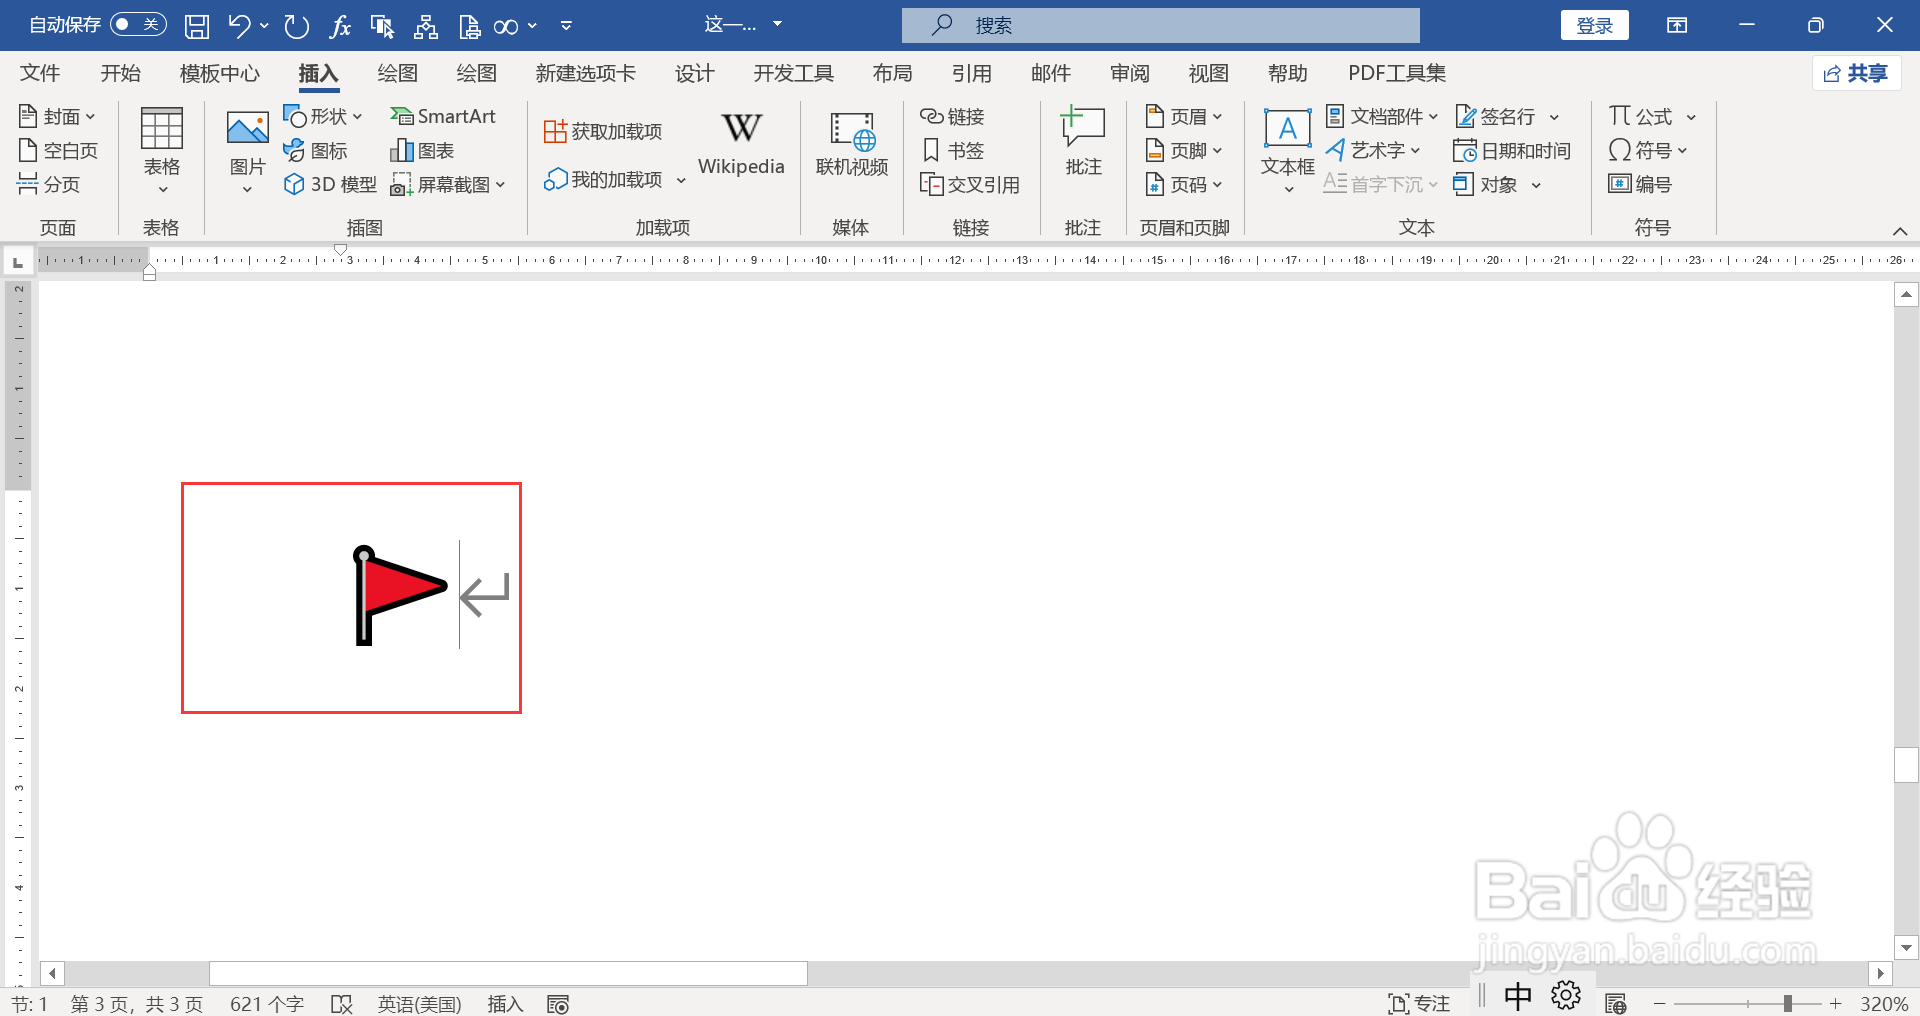Screen dimensions: 1920x1016
Task: Click the 320% zoom level
Action: tap(1884, 1004)
